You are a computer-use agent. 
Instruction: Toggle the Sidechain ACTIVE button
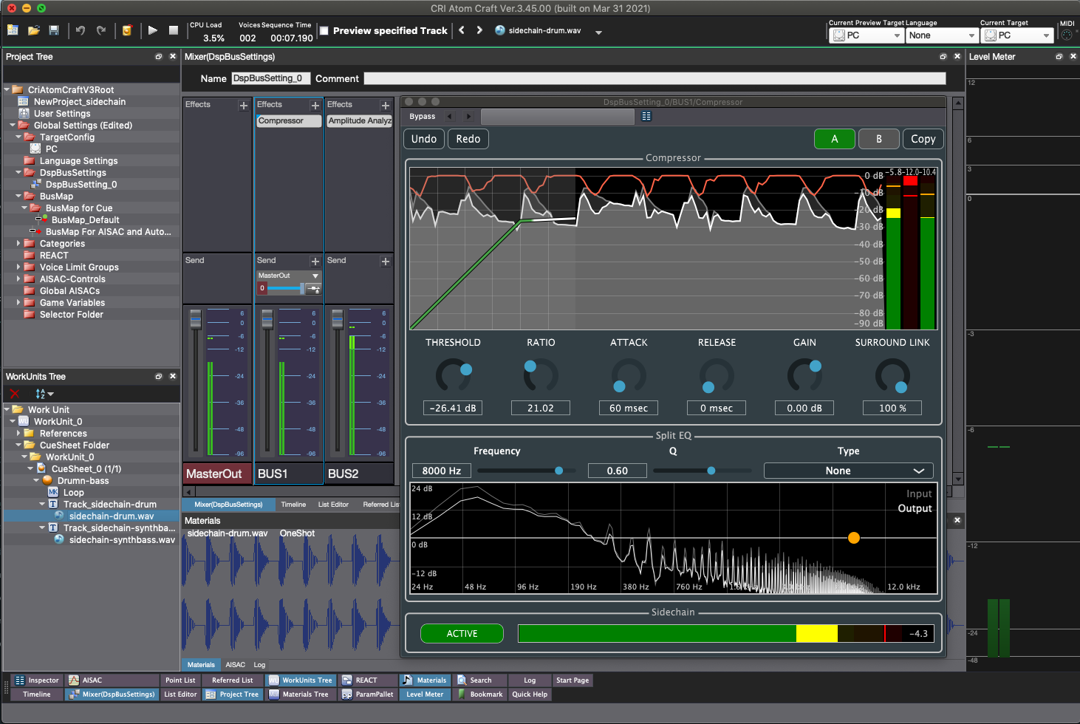[x=461, y=633]
